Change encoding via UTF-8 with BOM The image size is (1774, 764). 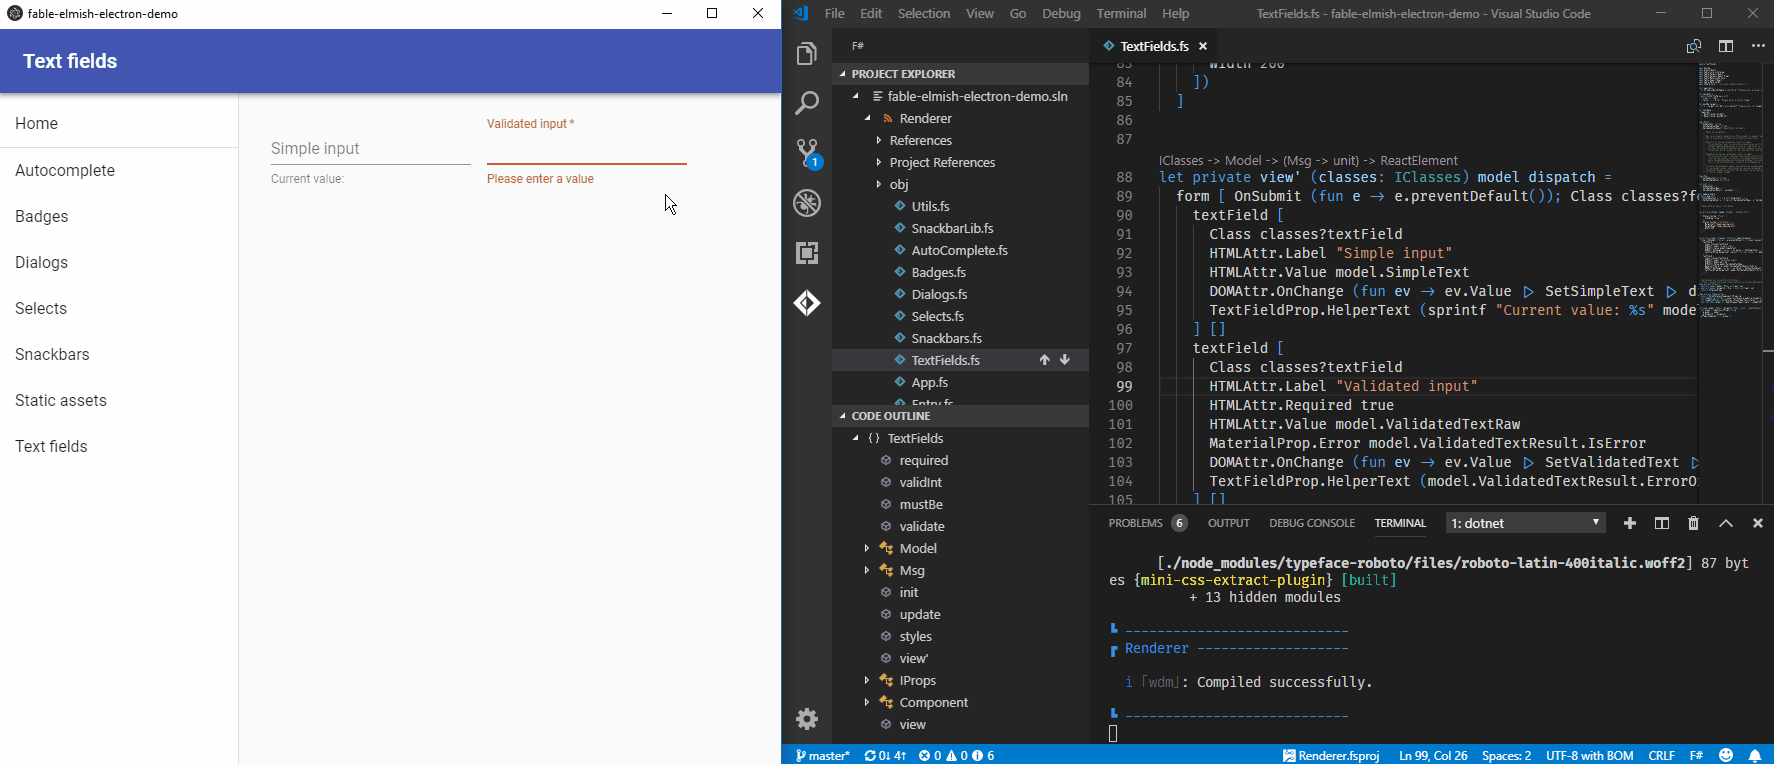pos(1590,755)
